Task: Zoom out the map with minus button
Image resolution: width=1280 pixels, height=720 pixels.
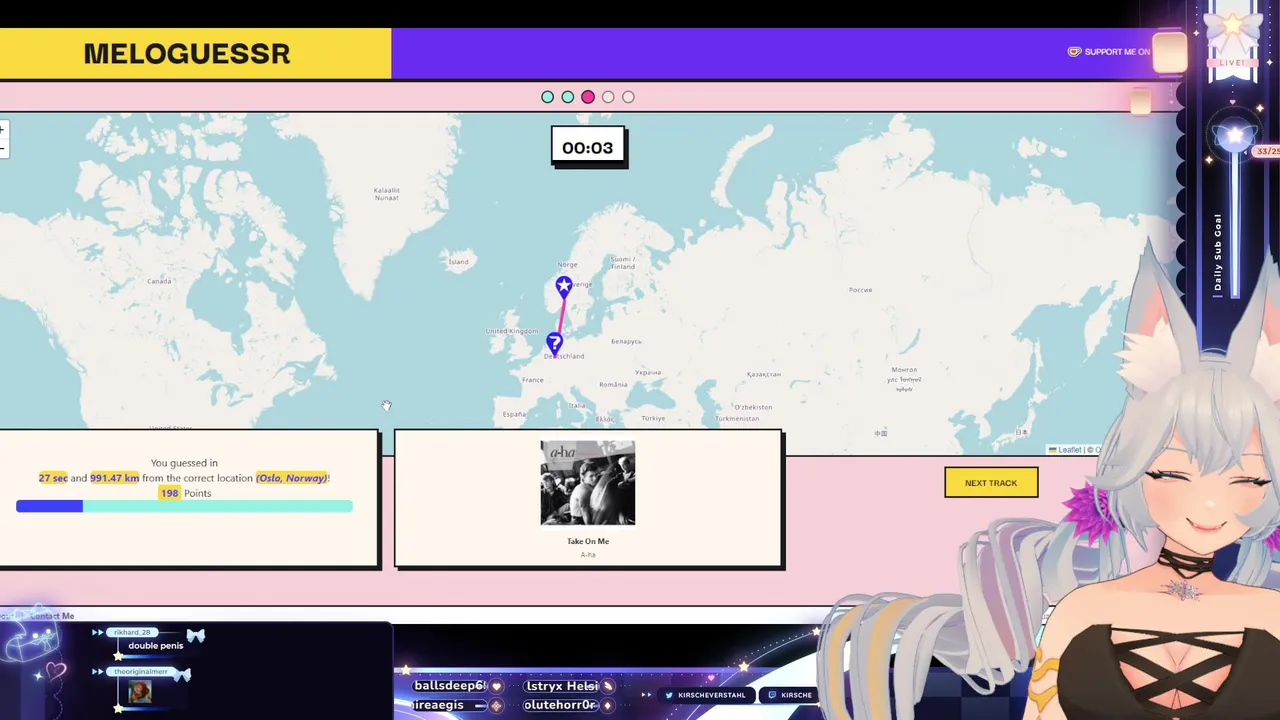Action: click(x=3, y=148)
